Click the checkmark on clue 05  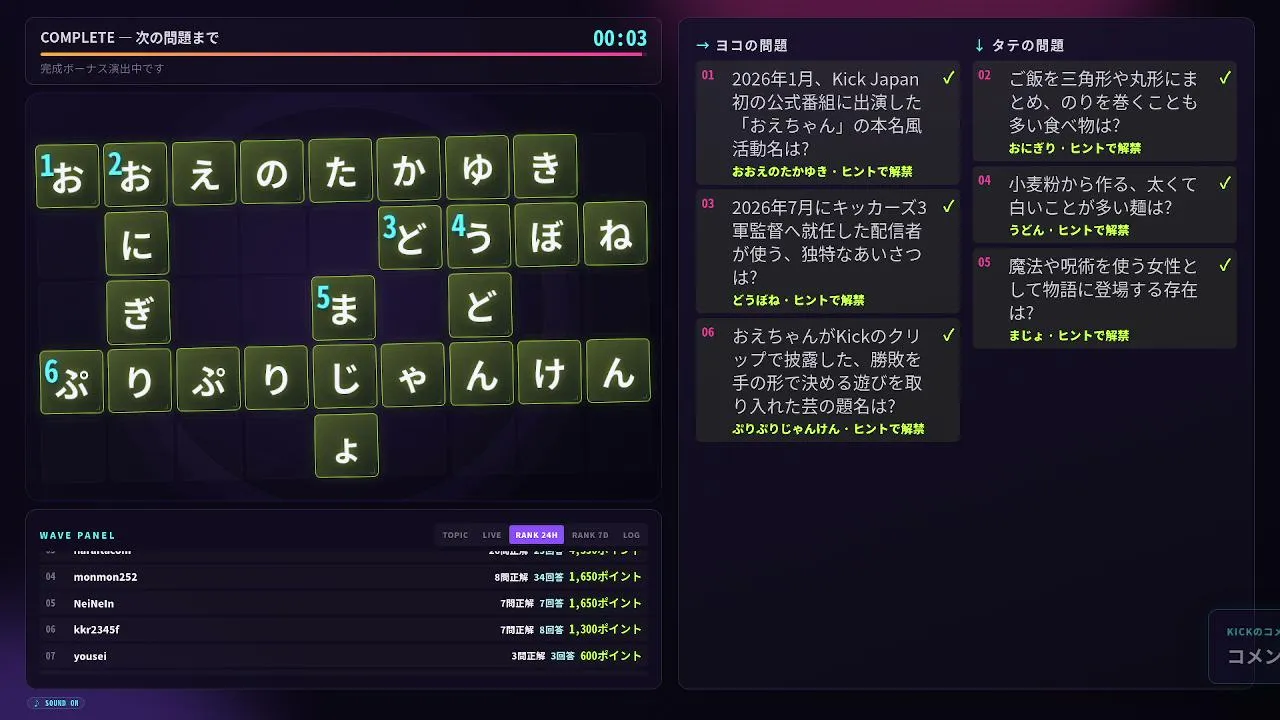1225,266
